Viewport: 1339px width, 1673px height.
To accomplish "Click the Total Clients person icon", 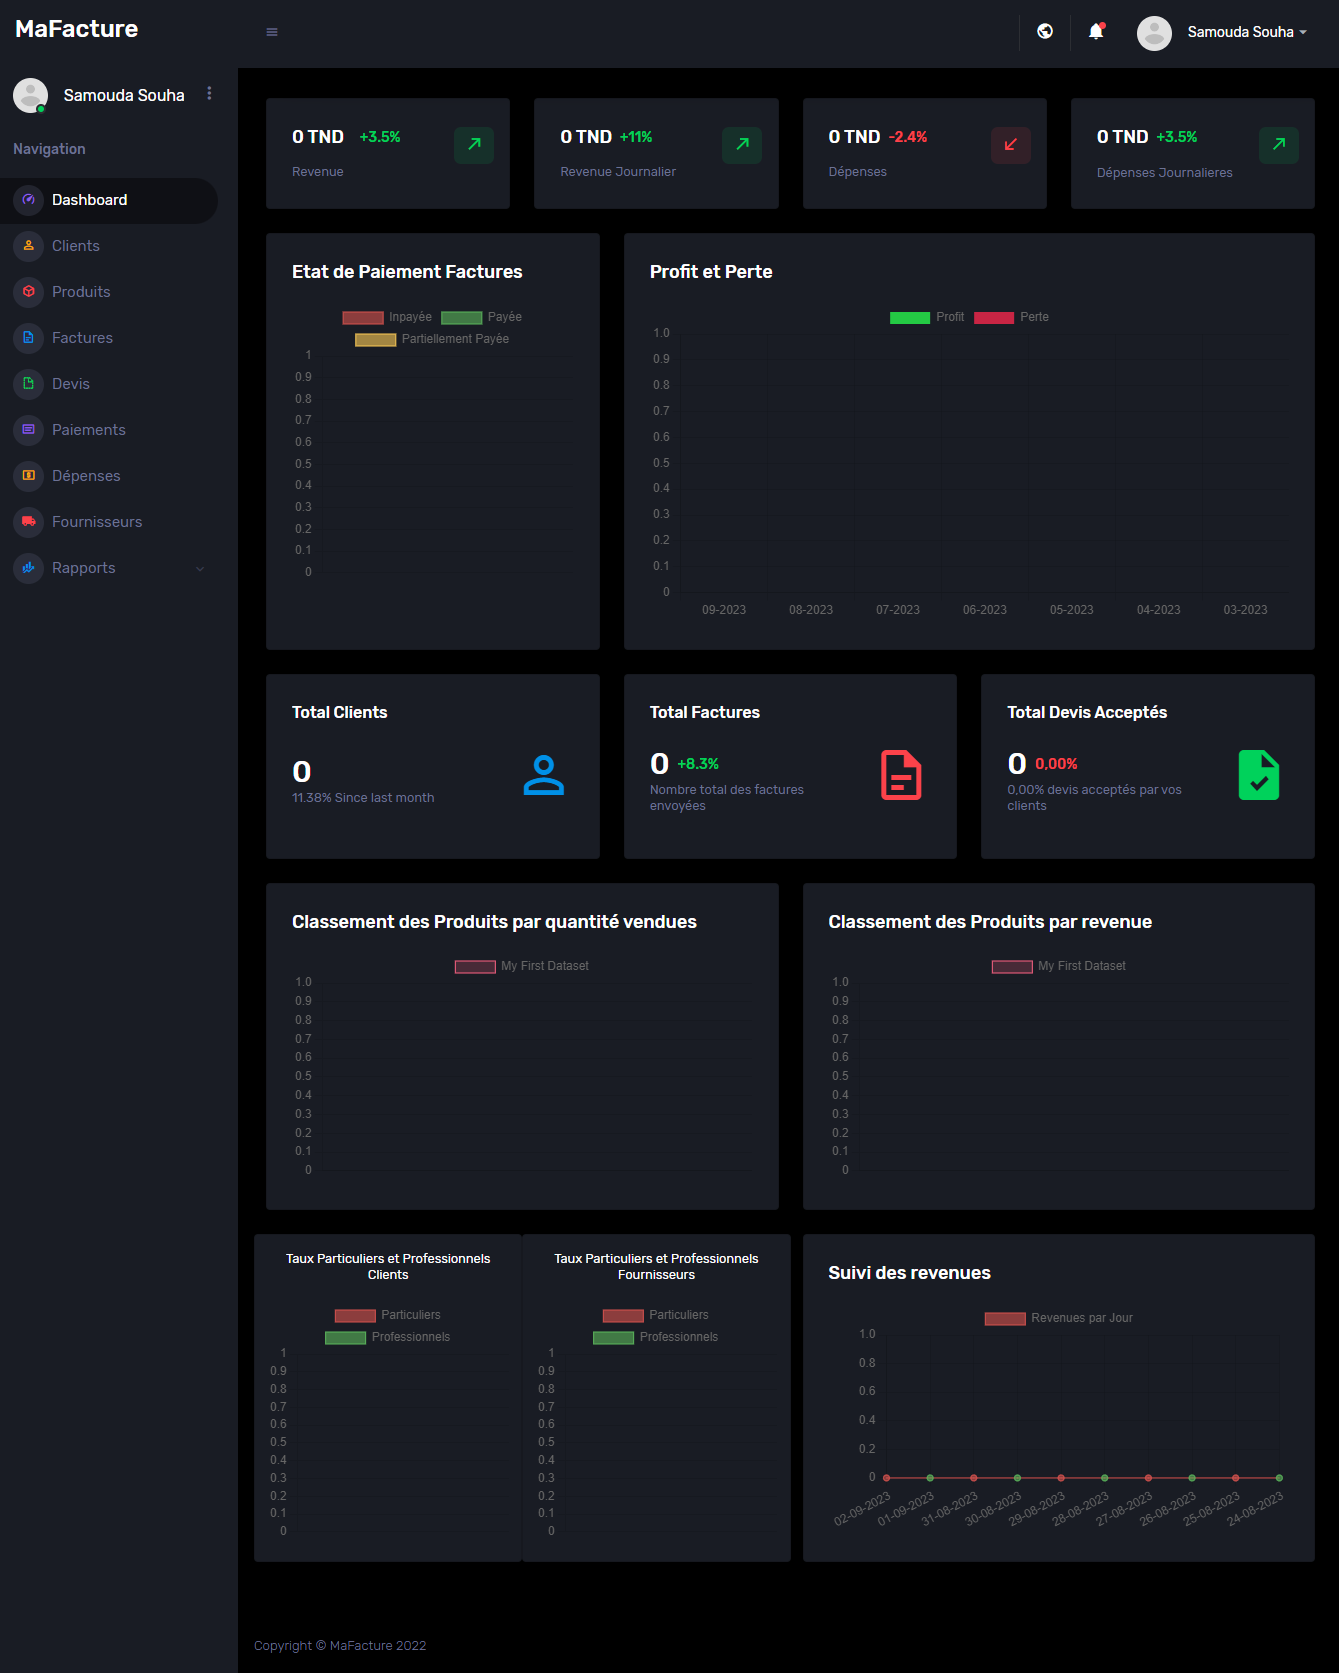I will (544, 775).
